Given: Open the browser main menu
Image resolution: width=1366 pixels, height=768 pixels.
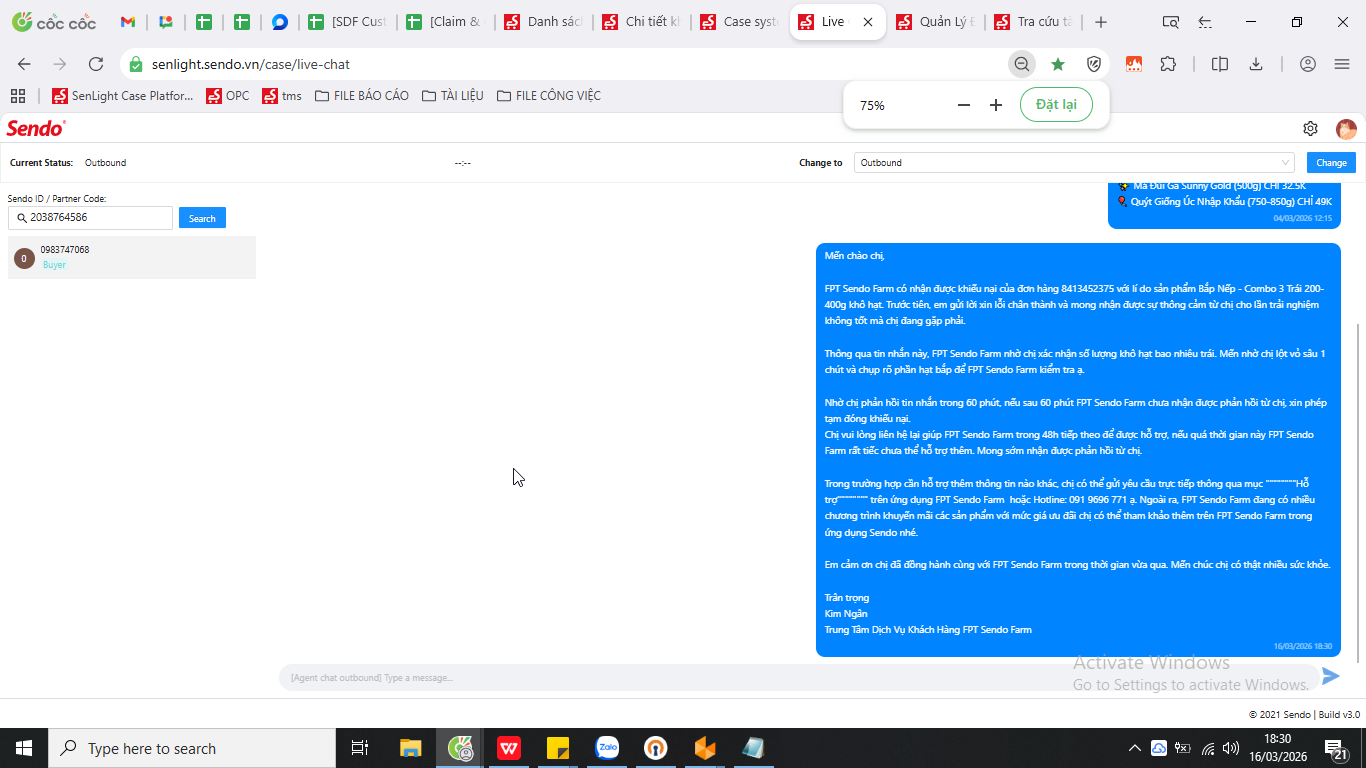Looking at the screenshot, I should (x=1342, y=64).
